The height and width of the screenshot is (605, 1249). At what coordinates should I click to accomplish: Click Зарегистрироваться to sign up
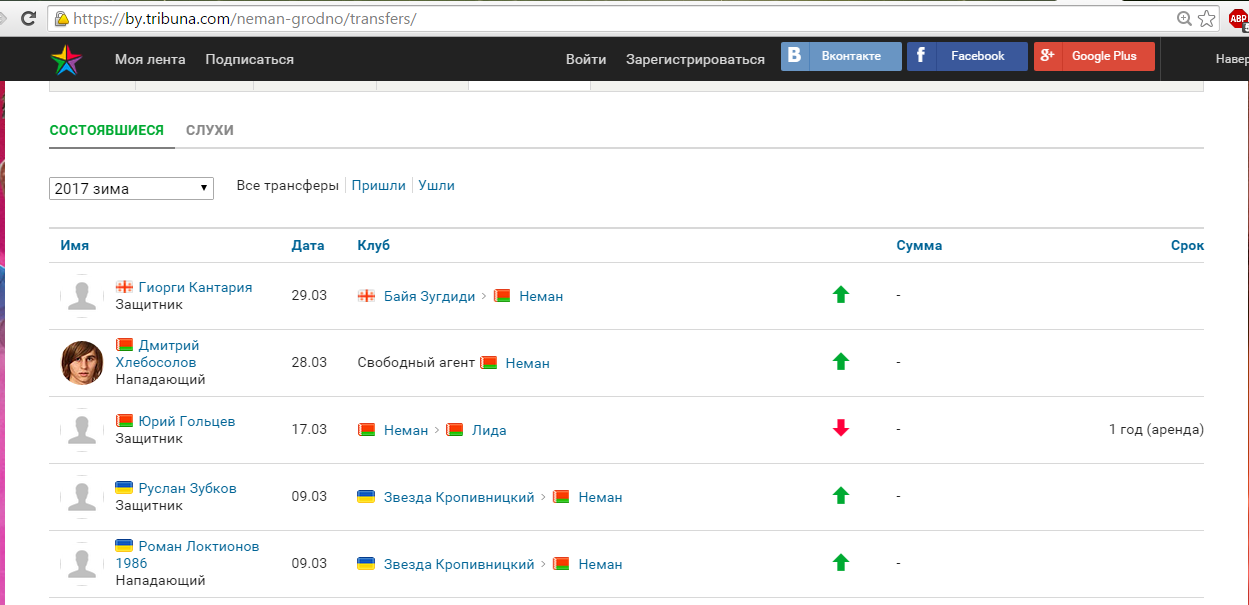(x=695, y=59)
